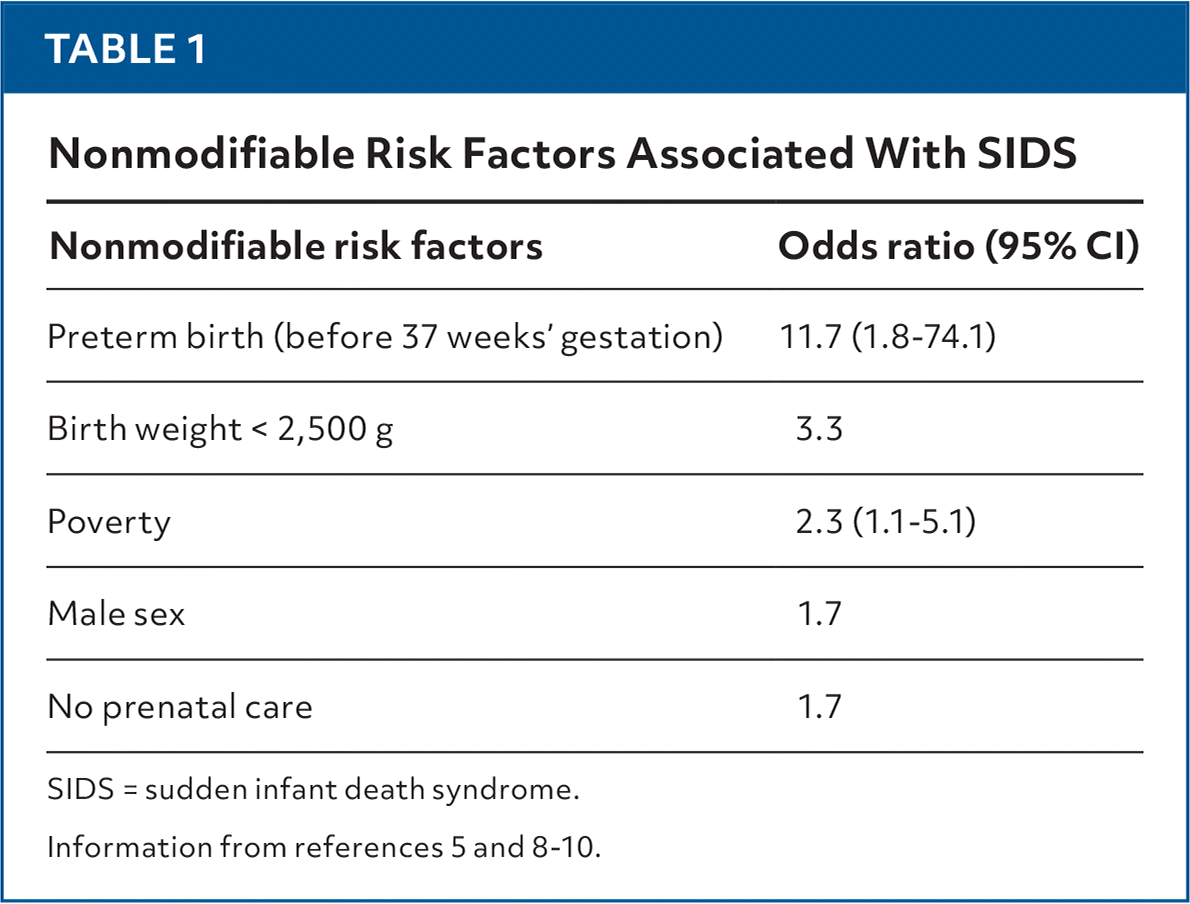Select the 'Birth weight < 2,500 g' label
The height and width of the screenshot is (904, 1190).
[x=220, y=429]
